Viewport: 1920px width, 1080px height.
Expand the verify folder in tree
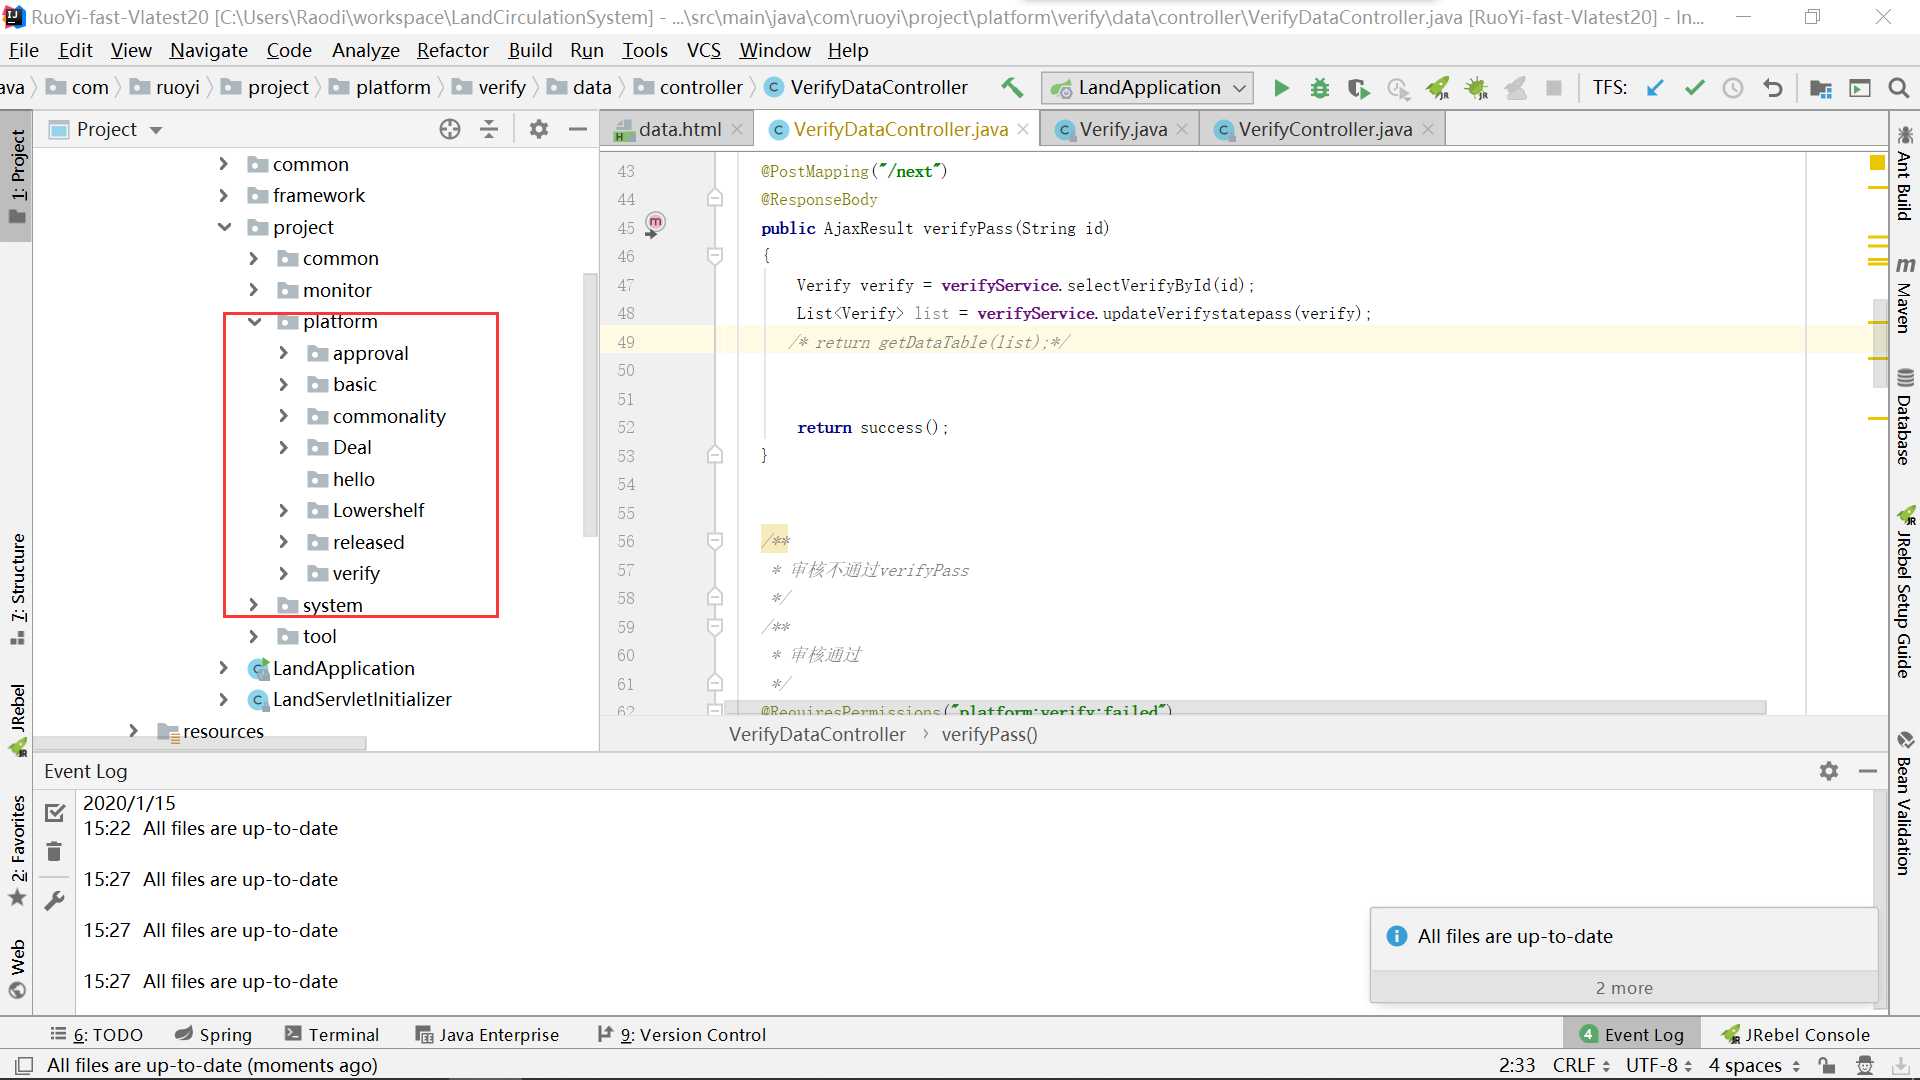[x=284, y=573]
